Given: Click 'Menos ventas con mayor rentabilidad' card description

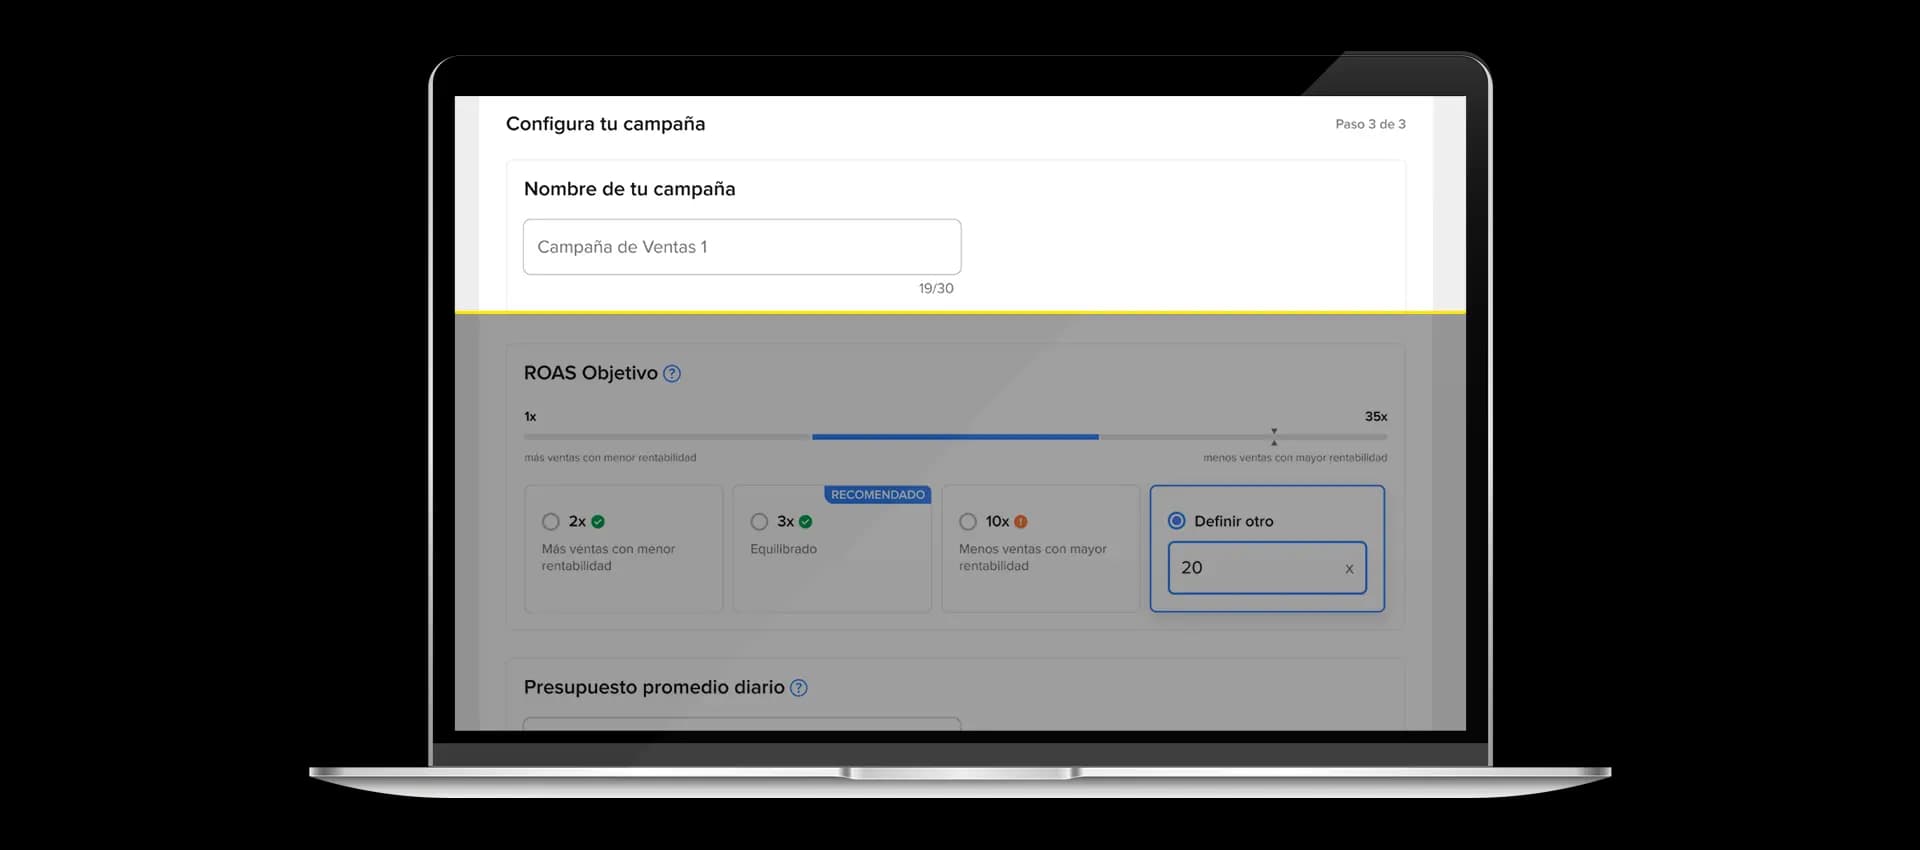Looking at the screenshot, I should pos(1033,557).
